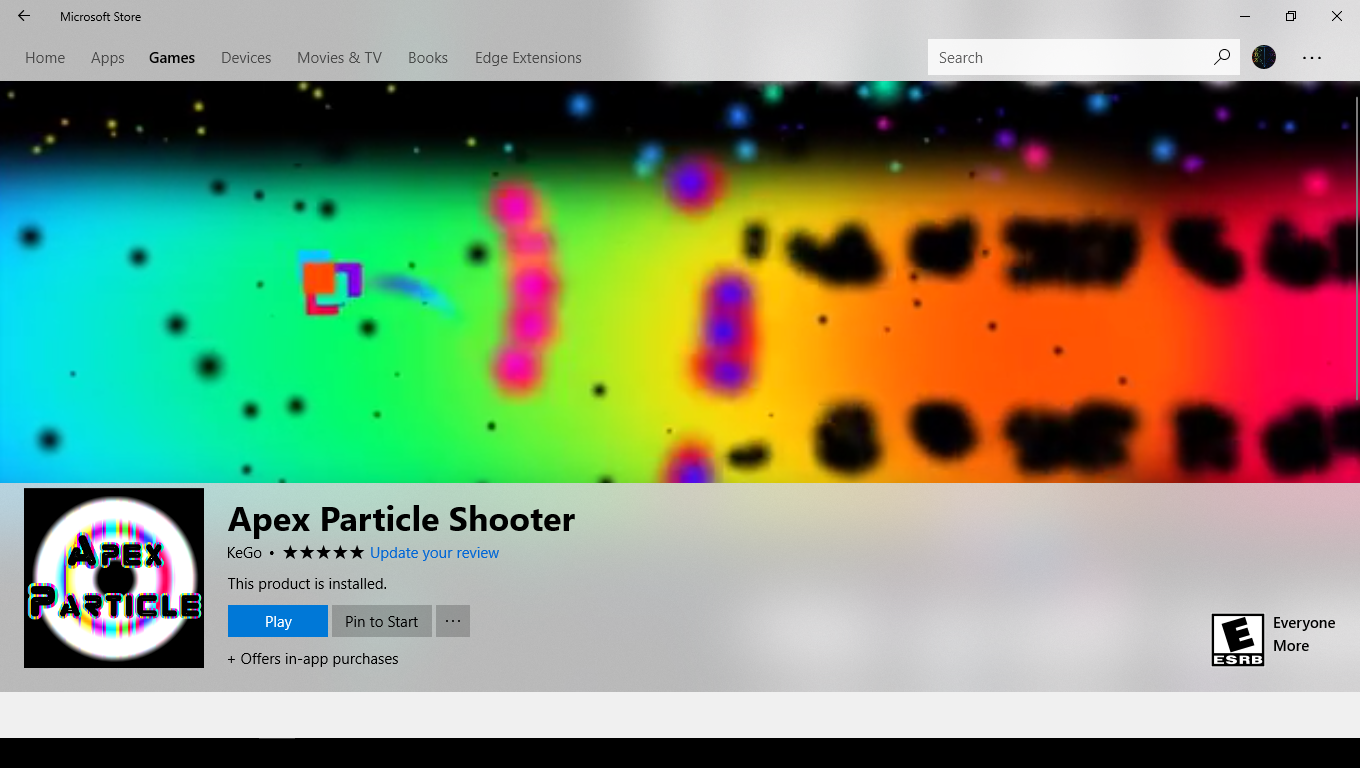Restore down the Microsoft Store window
The width and height of the screenshot is (1360, 768).
tap(1291, 16)
